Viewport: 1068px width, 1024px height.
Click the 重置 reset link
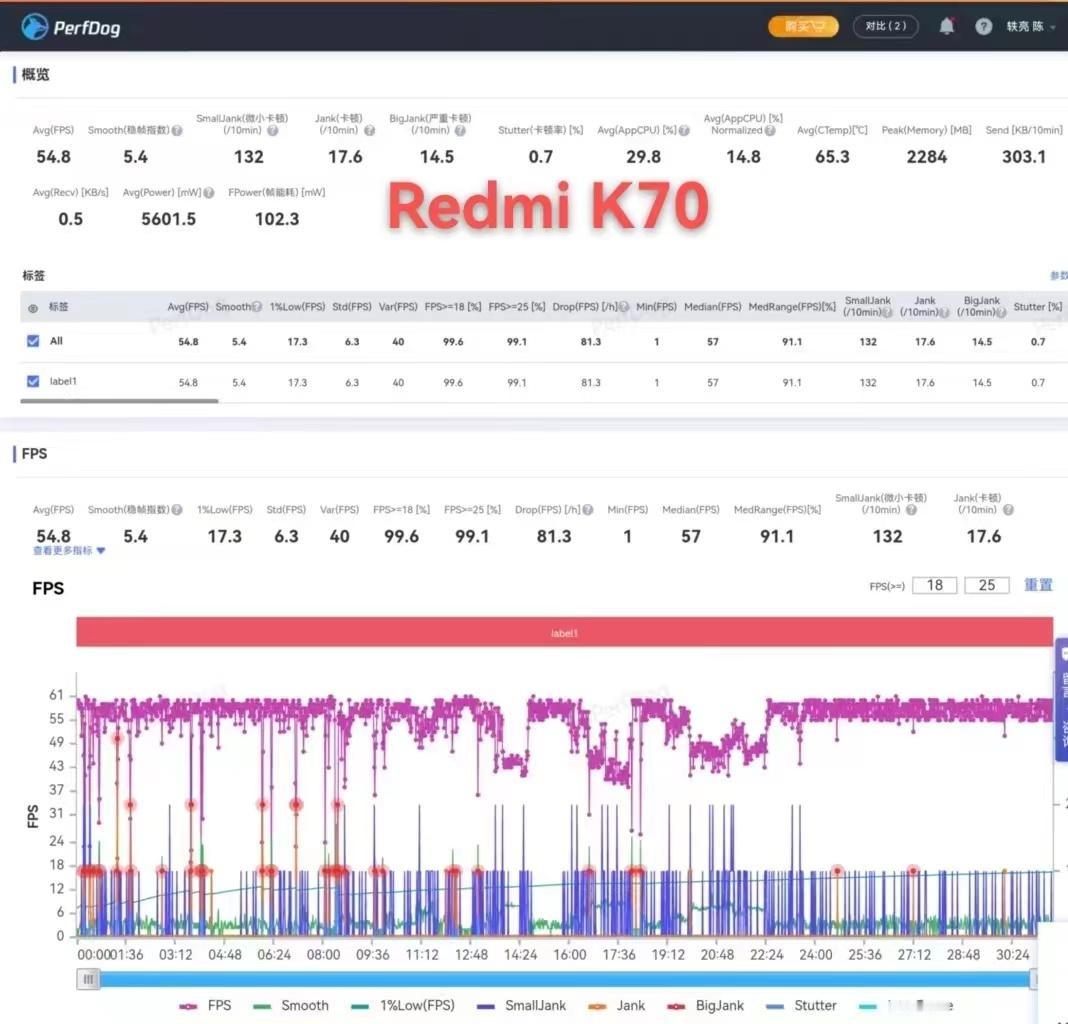1038,585
